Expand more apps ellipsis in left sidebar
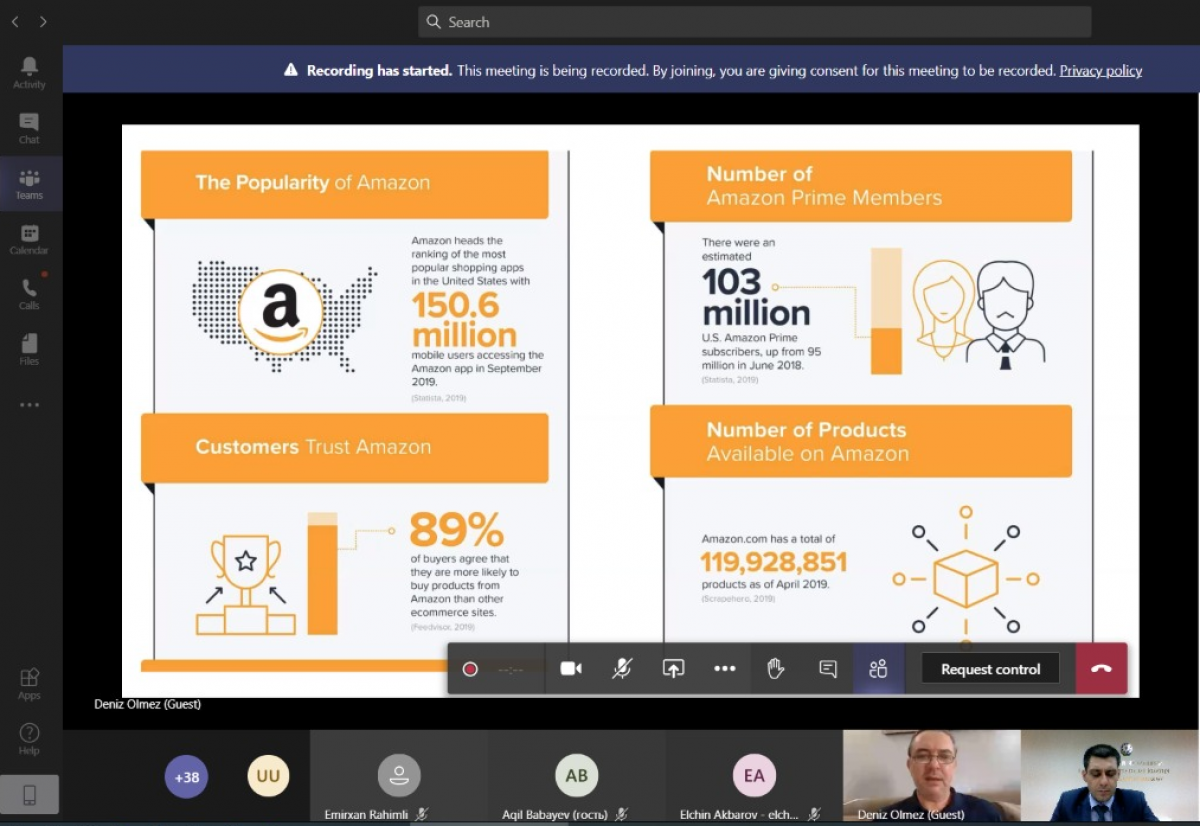The height and width of the screenshot is (826, 1200). [x=29, y=405]
